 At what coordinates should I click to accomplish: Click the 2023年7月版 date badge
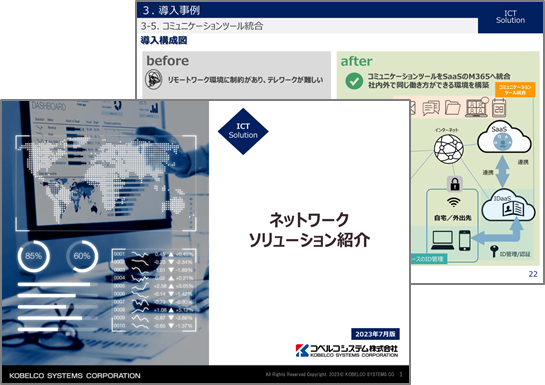(375, 334)
